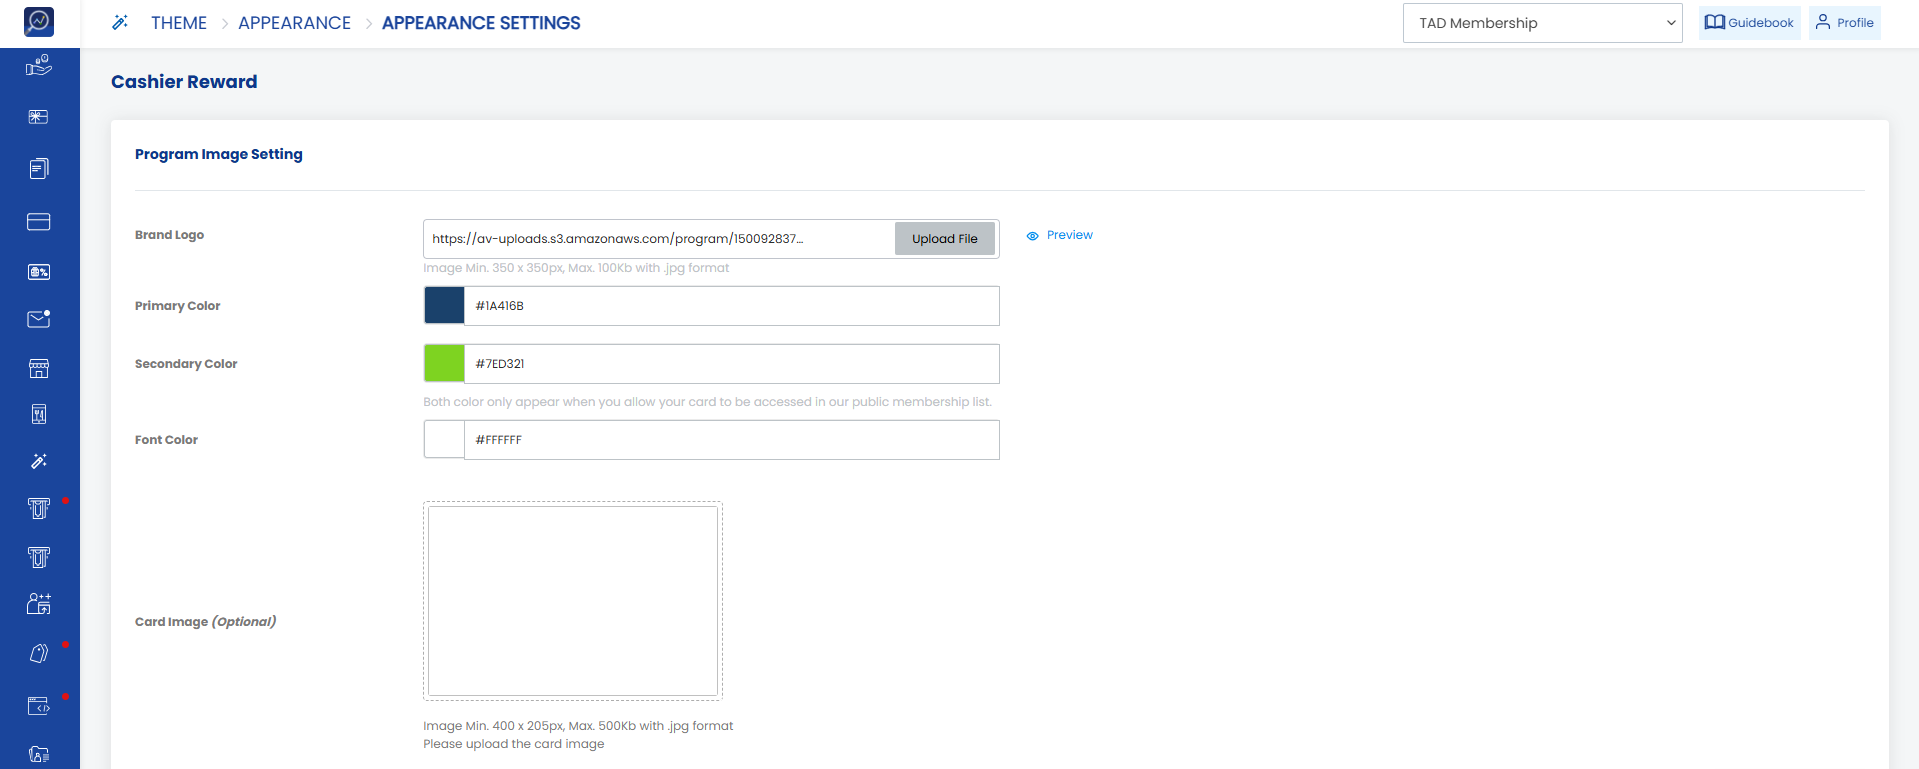Click the Profile person icon
Screen dimensions: 1919x769
[1823, 22]
